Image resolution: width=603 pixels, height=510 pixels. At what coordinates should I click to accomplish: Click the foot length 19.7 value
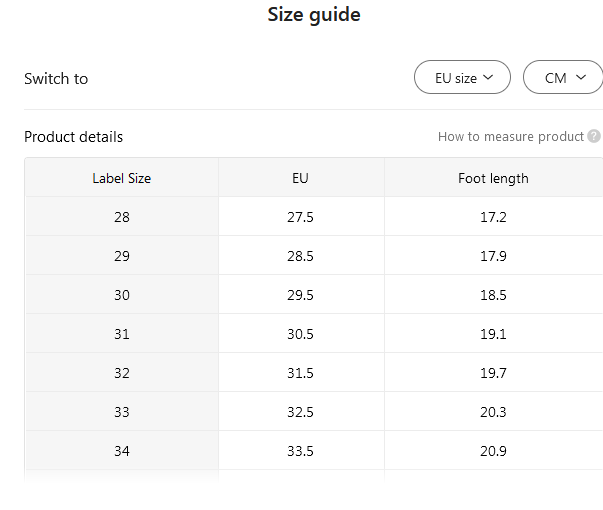(x=493, y=373)
